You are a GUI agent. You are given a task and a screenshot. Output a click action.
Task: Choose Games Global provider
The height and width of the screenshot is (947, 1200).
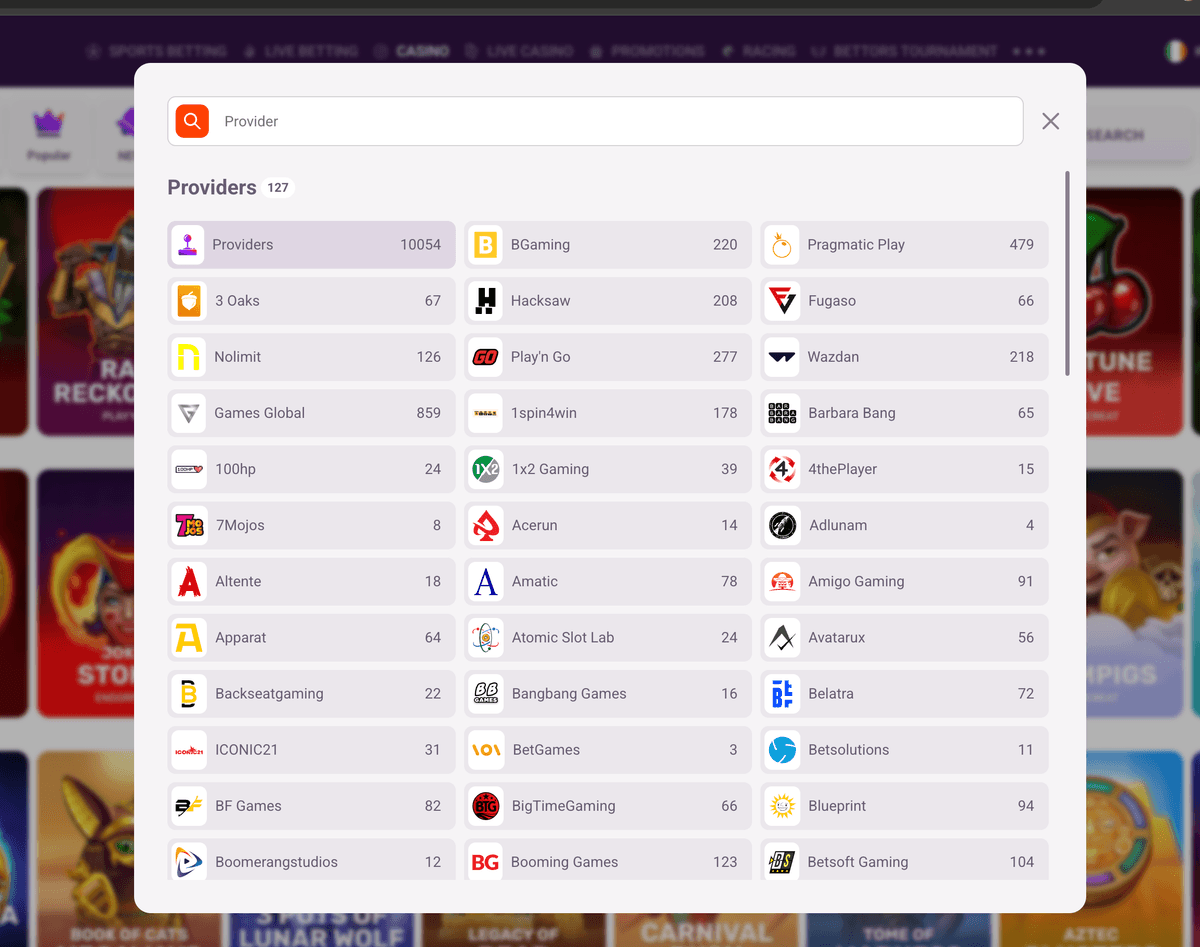(311, 413)
